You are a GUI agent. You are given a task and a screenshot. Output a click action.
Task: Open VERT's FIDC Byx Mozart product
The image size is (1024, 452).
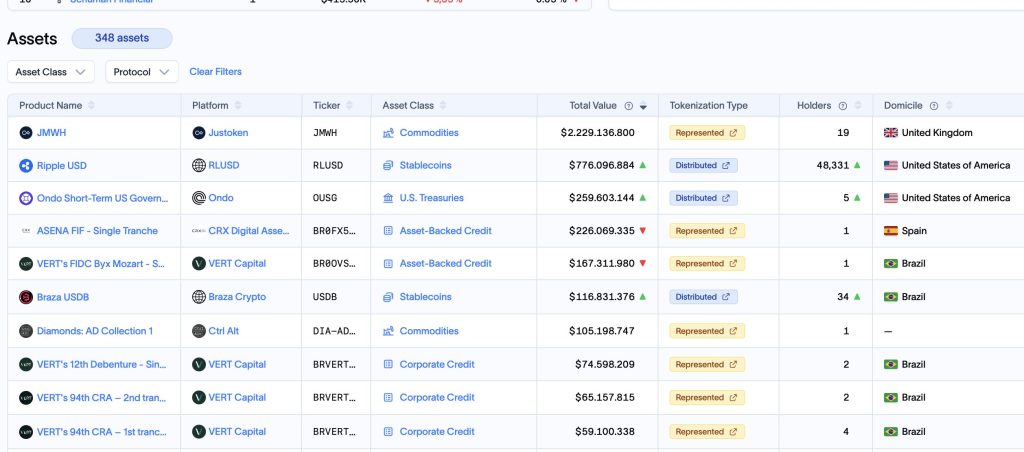pos(101,264)
